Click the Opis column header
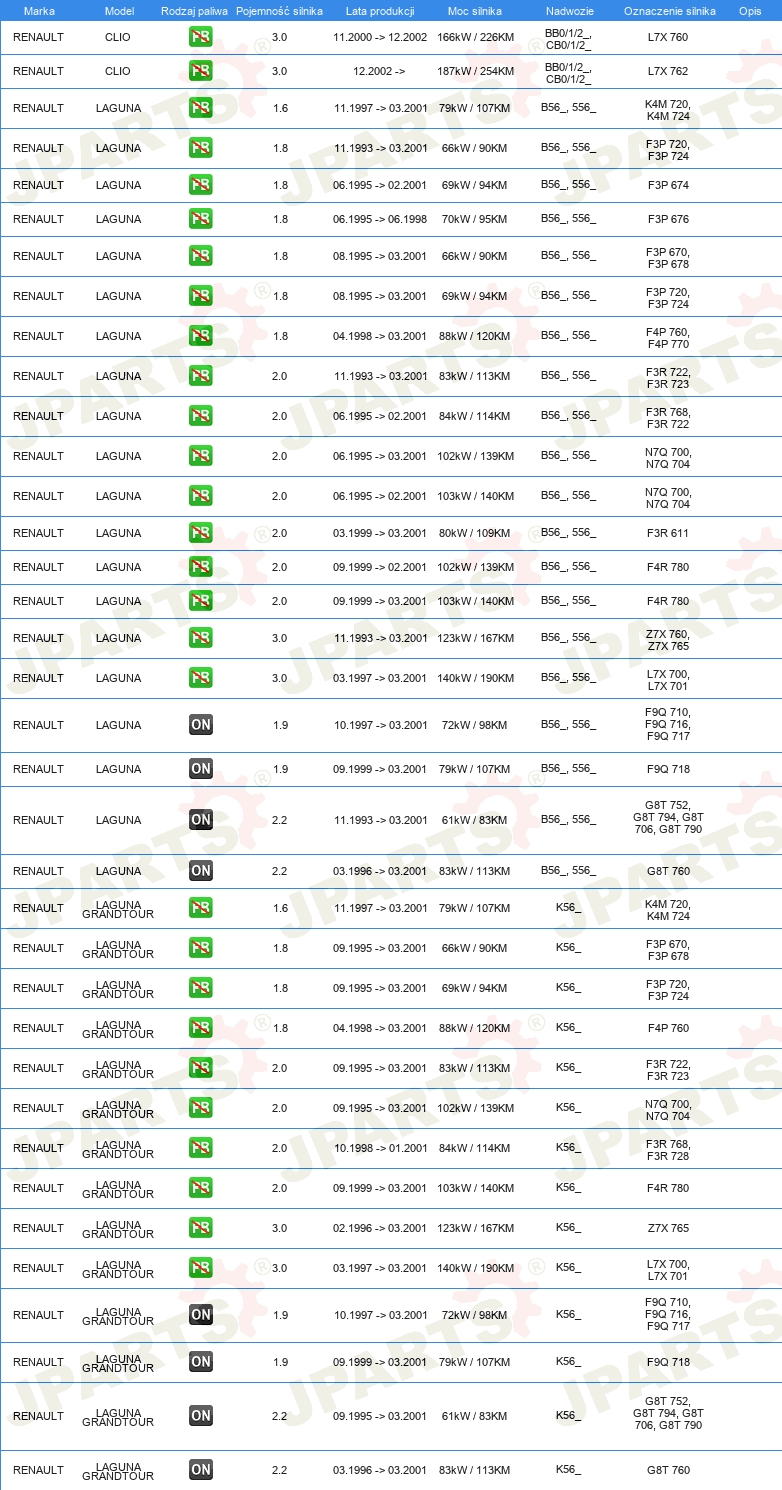Screen dimensions: 782x1490 (x=749, y=10)
